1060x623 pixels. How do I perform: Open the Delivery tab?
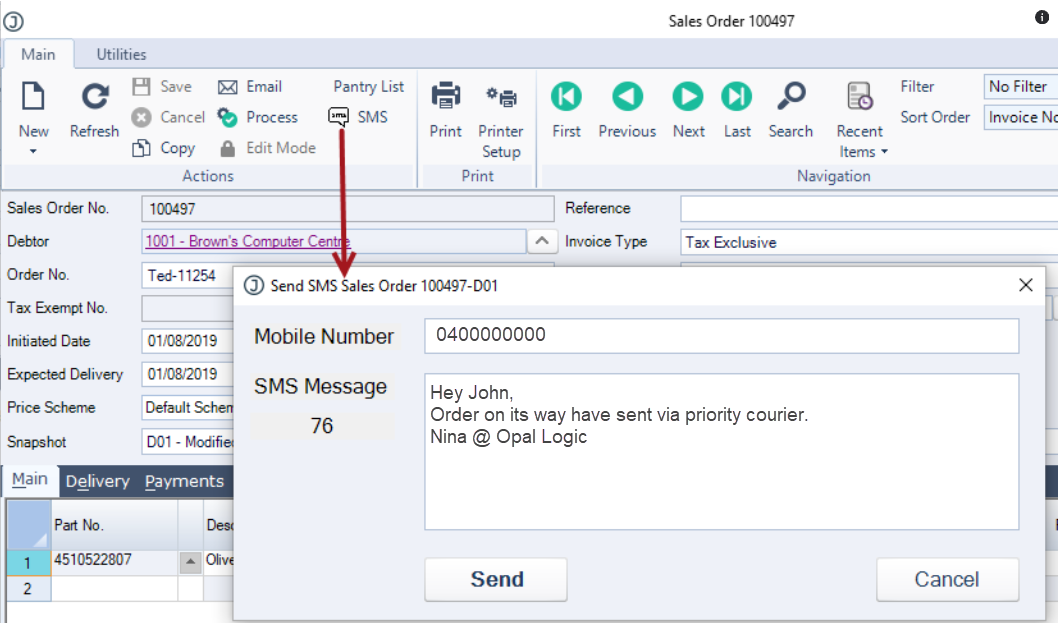97,481
